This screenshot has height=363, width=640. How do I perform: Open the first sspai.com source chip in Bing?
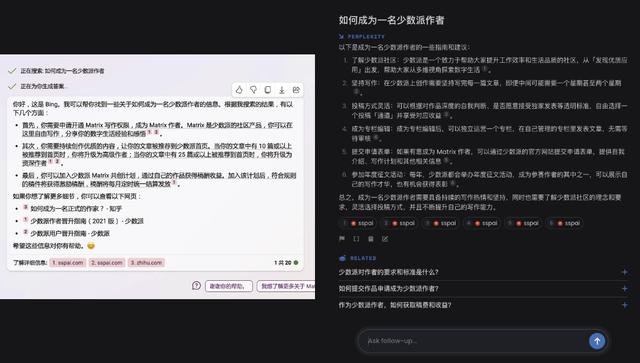[x=68, y=263]
